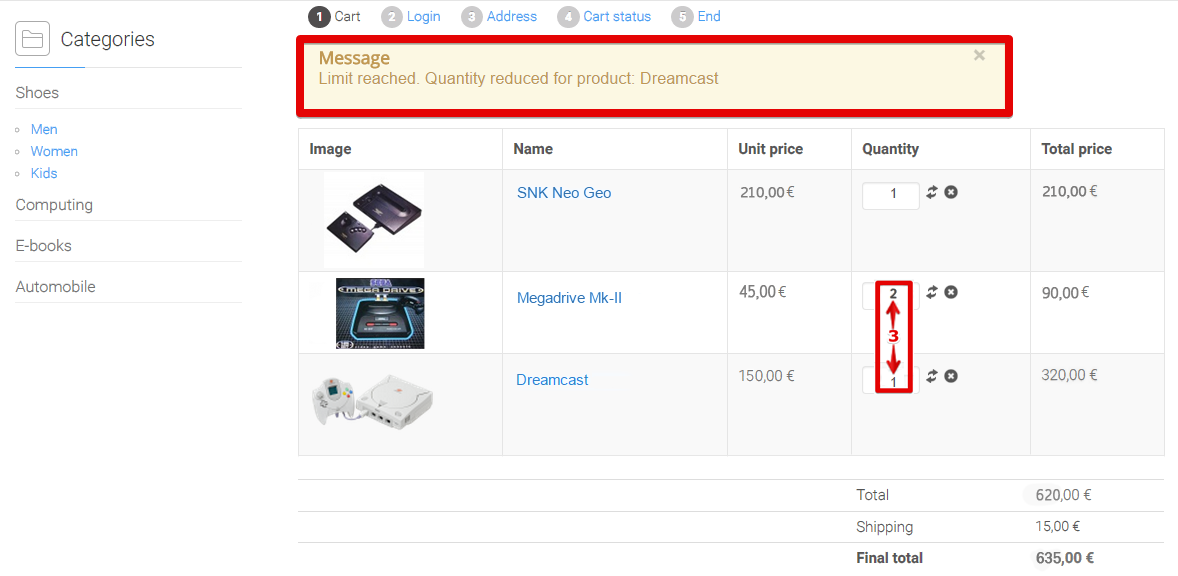Click the SNK Neo Geo total price cell
This screenshot has width=1178, height=576.
1070,191
